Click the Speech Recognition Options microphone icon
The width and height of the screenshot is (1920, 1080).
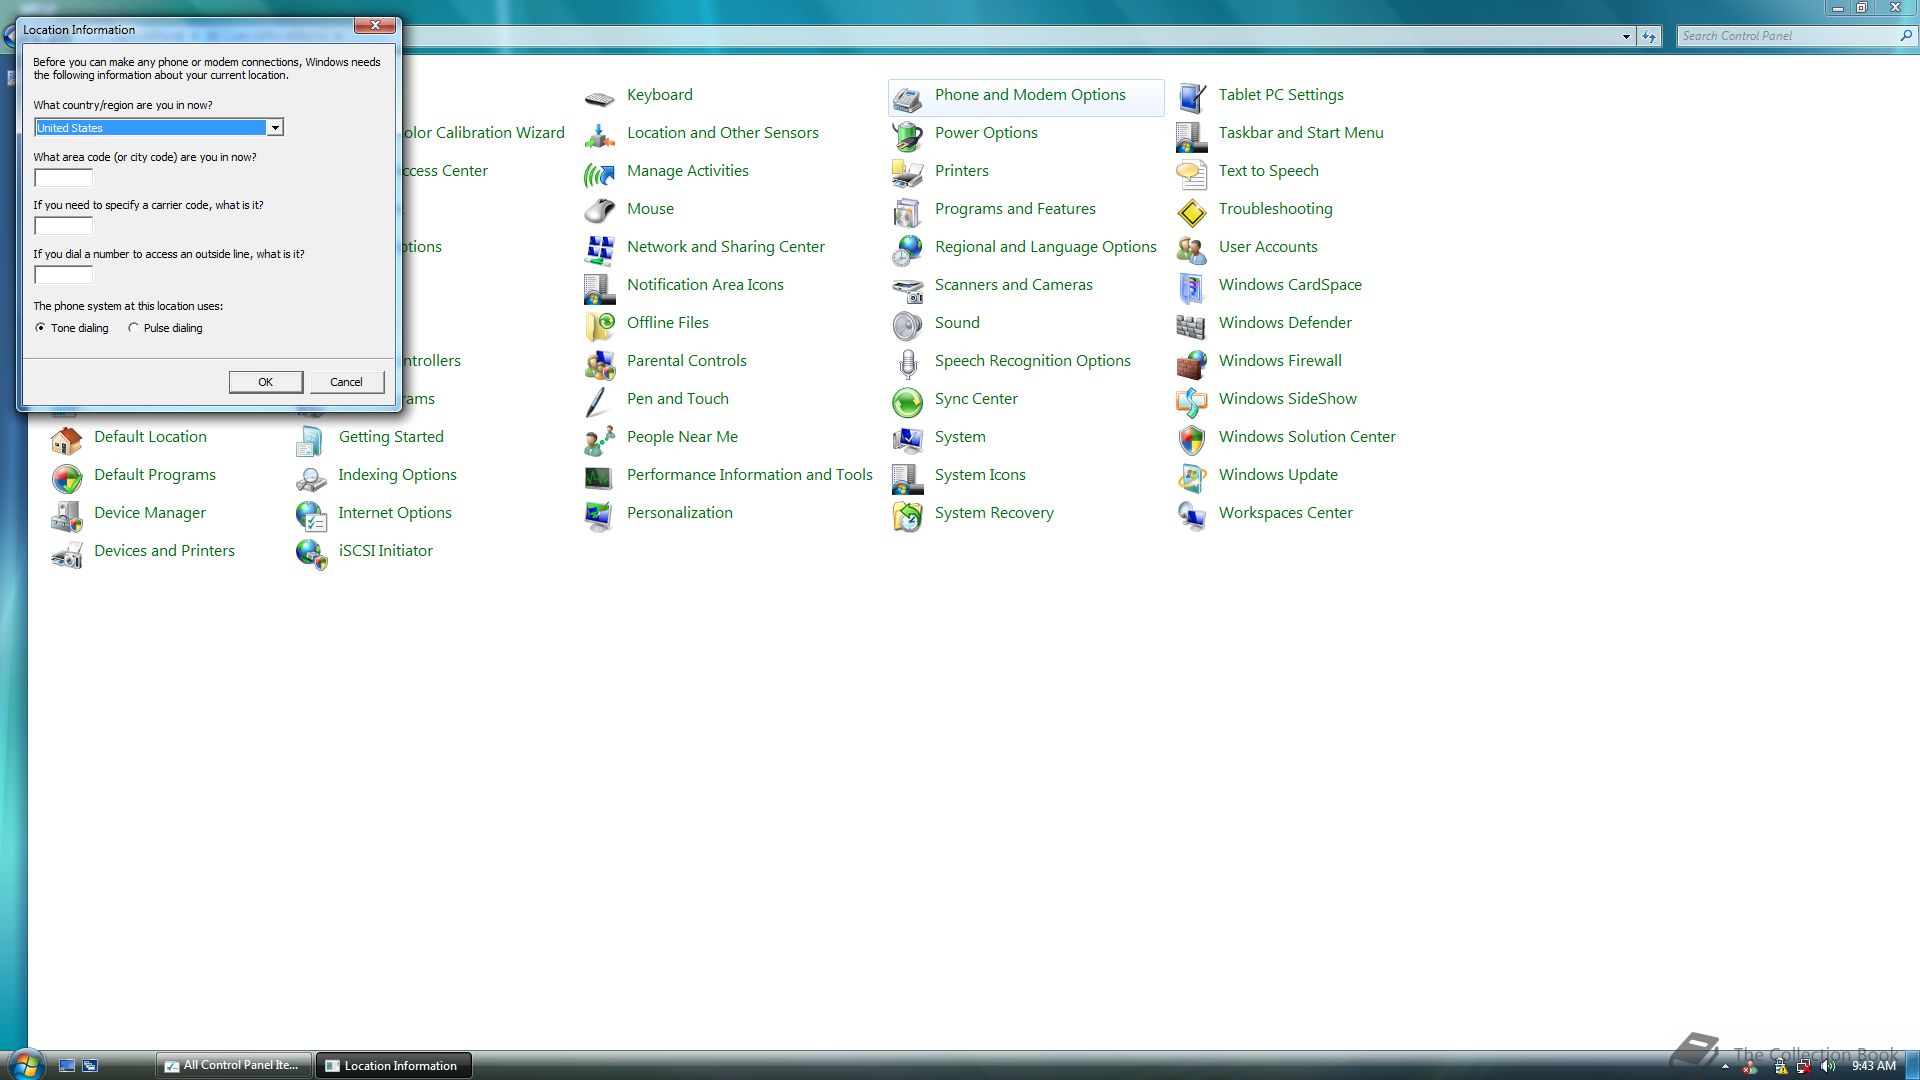tap(907, 363)
